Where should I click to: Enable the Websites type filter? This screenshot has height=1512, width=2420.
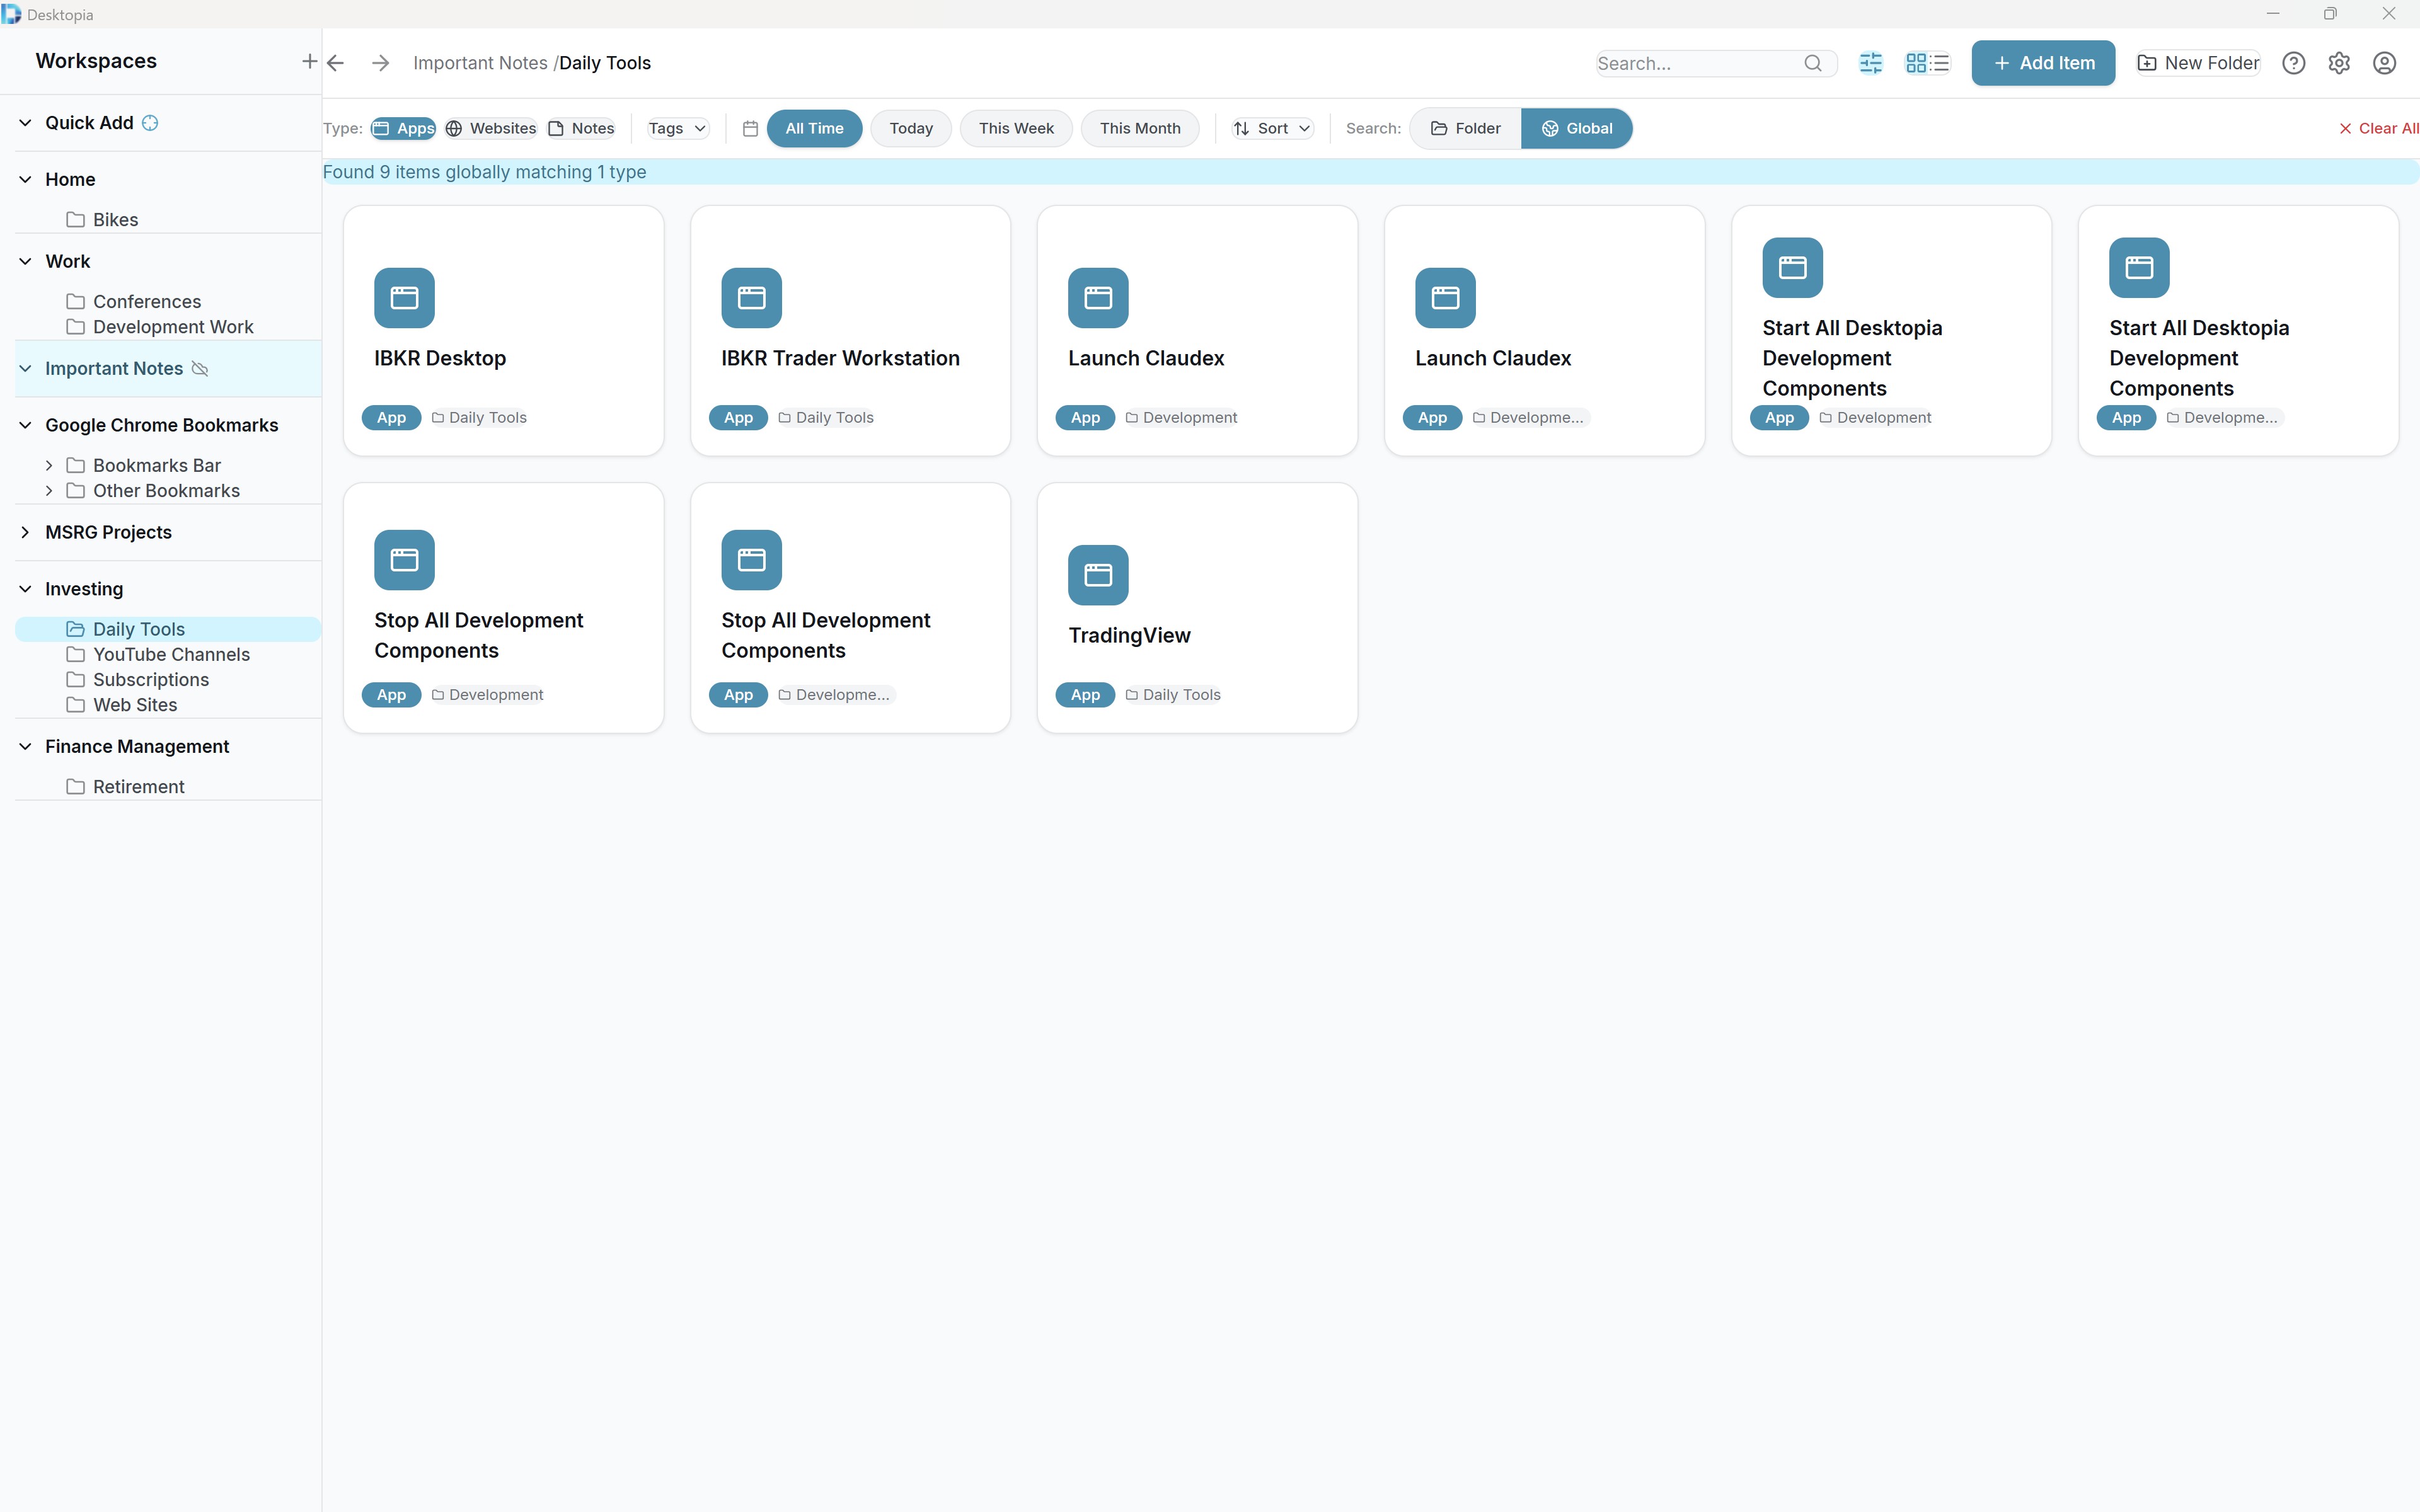pos(491,128)
